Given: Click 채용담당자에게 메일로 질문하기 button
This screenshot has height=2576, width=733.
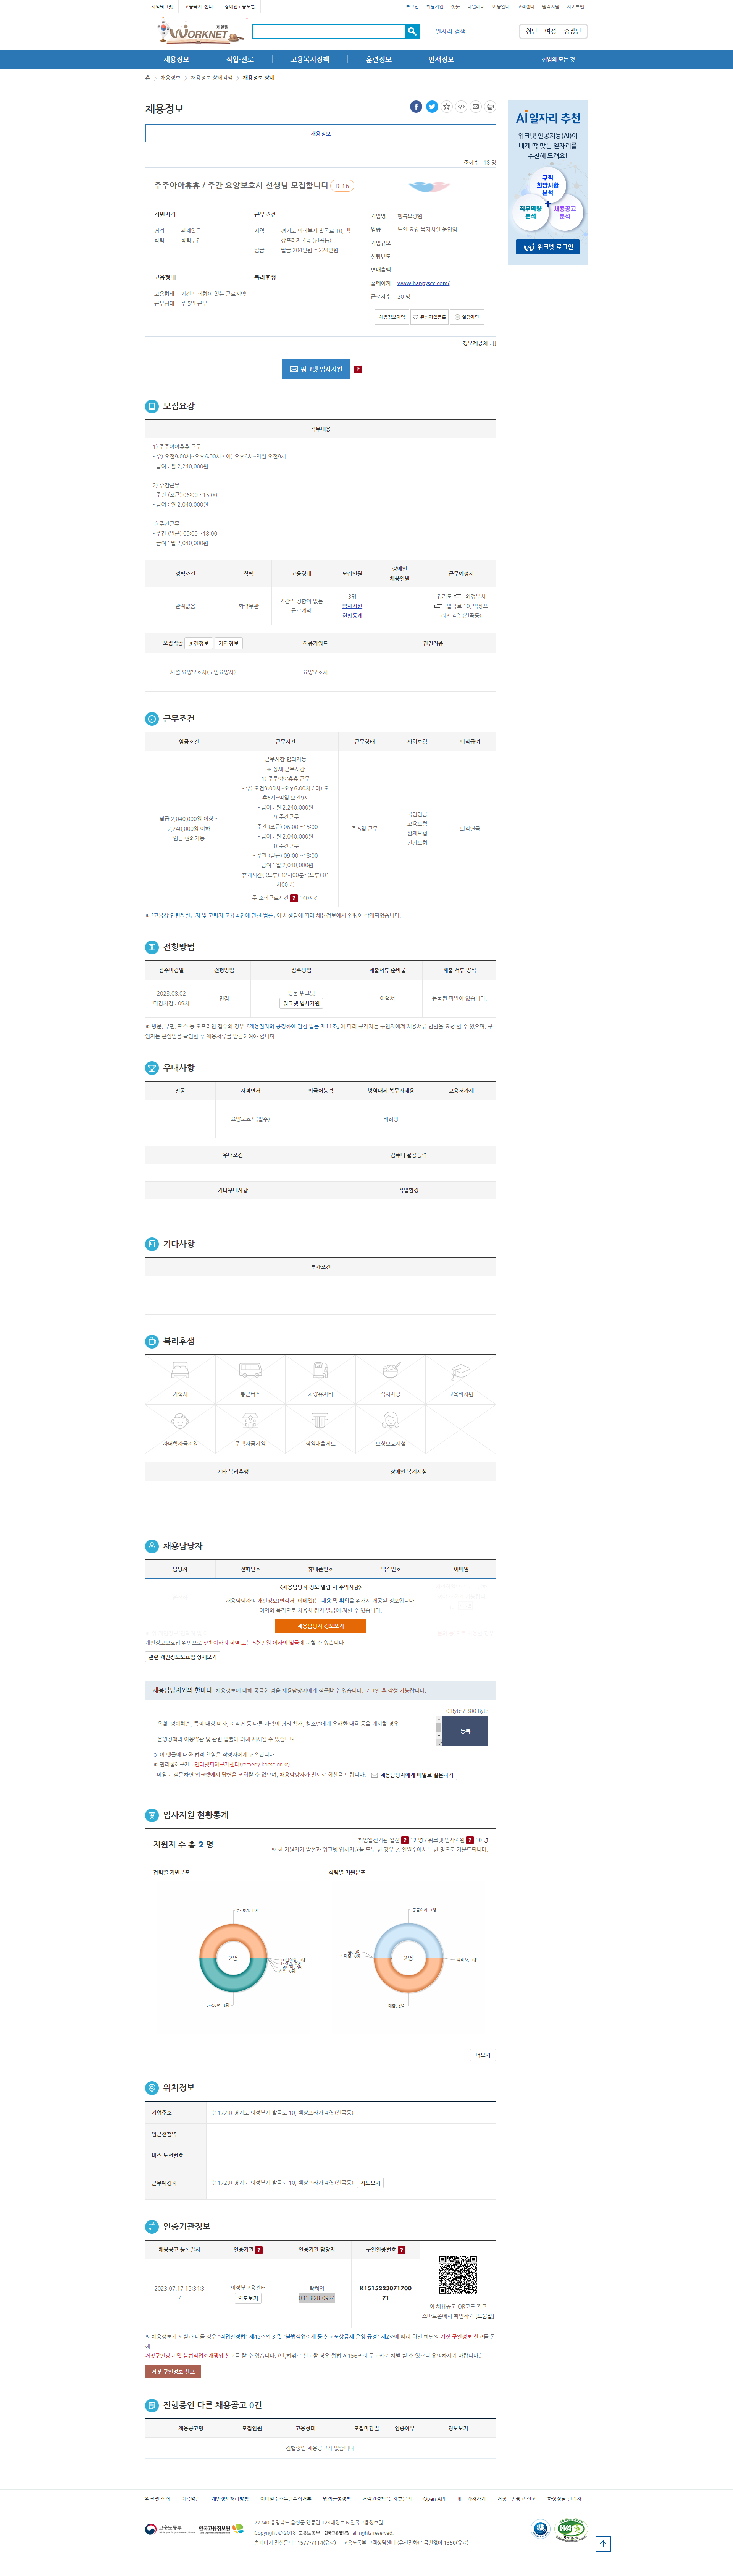Looking at the screenshot, I should point(412,1774).
